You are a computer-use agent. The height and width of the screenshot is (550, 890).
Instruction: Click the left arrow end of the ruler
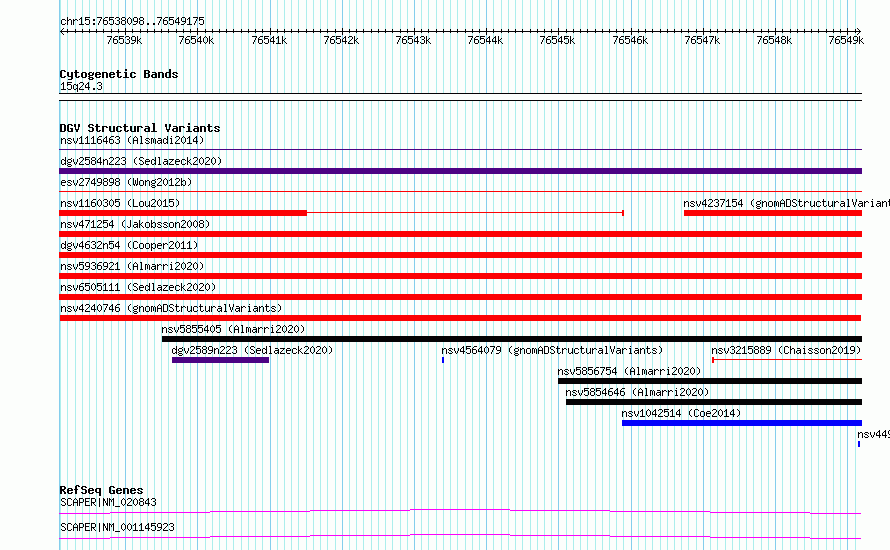click(x=62, y=31)
